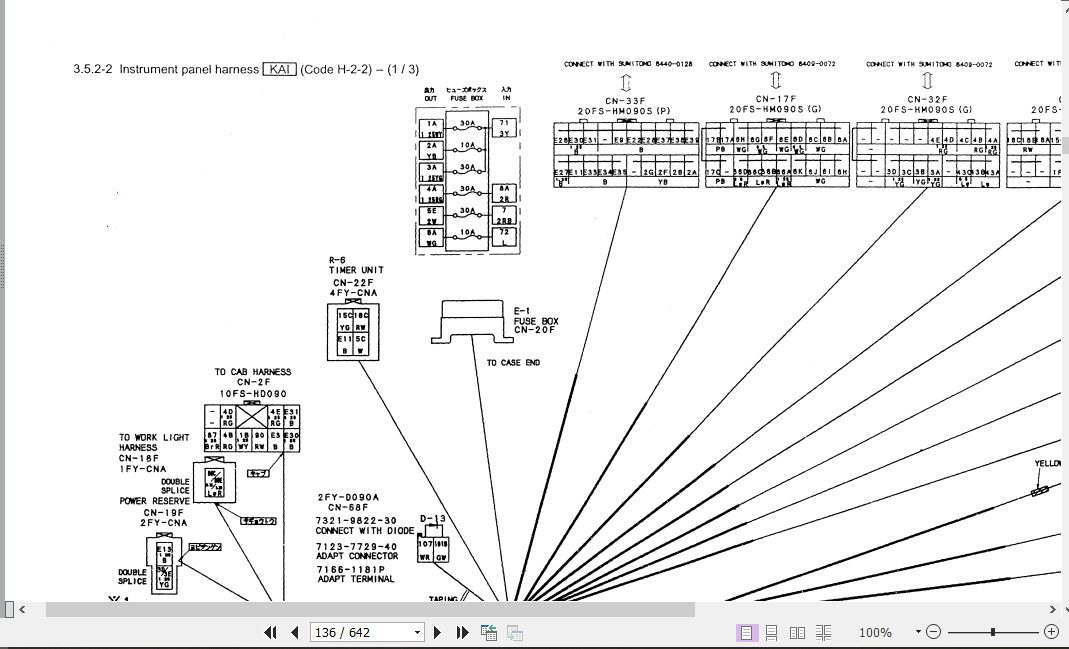Click the boxed KAI label

pyautogui.click(x=280, y=70)
